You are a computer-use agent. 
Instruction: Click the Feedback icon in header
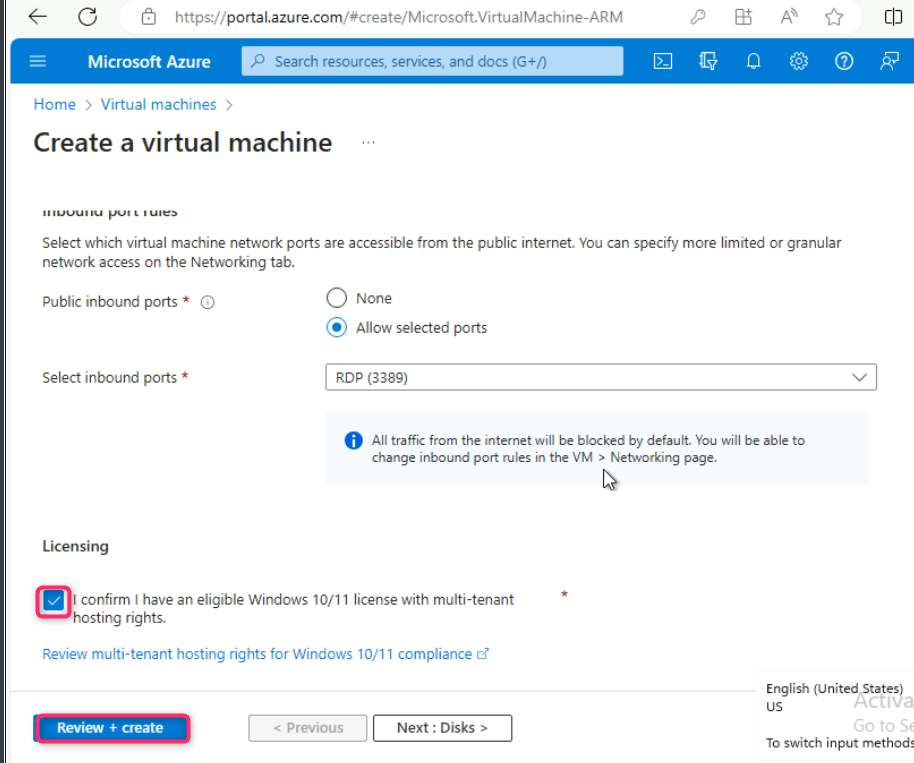pos(889,61)
